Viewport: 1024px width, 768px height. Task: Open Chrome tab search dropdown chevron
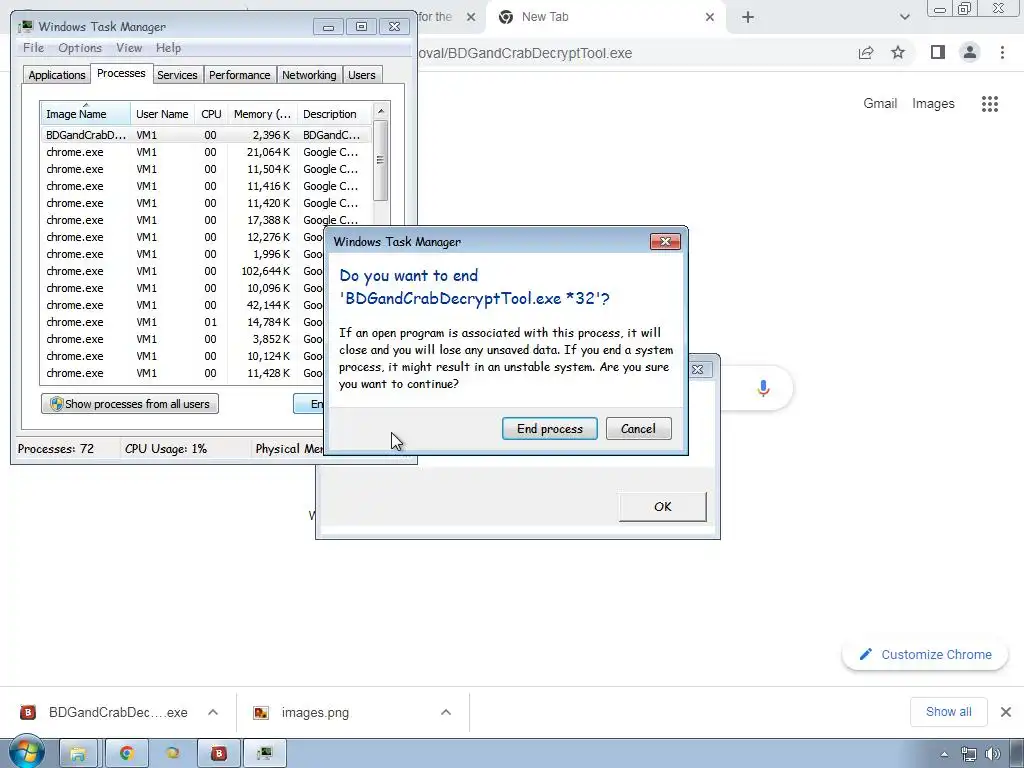[904, 17]
